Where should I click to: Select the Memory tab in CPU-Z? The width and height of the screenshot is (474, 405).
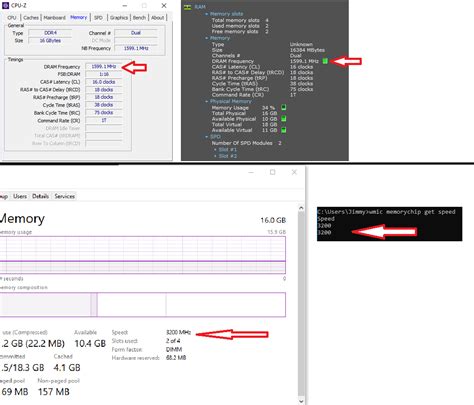(79, 17)
